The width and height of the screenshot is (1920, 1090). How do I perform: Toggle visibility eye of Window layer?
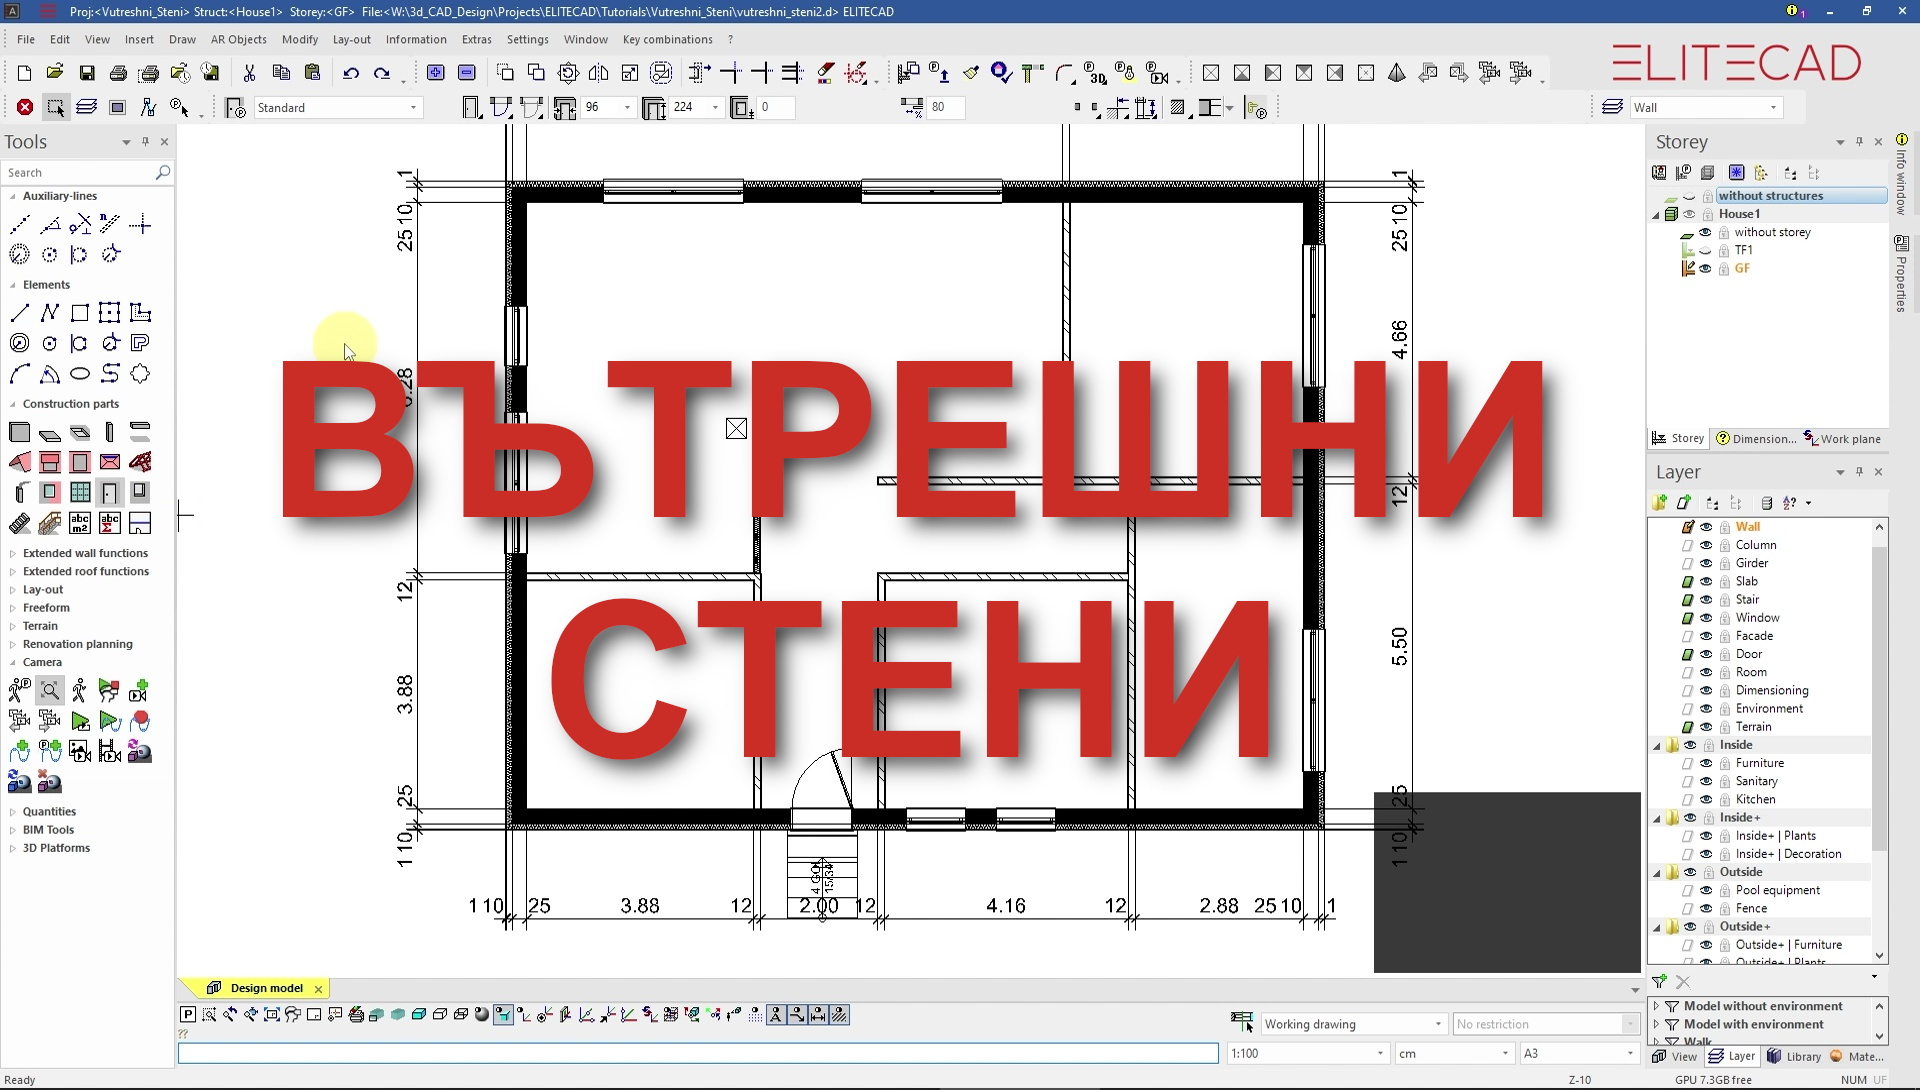pyautogui.click(x=1706, y=618)
